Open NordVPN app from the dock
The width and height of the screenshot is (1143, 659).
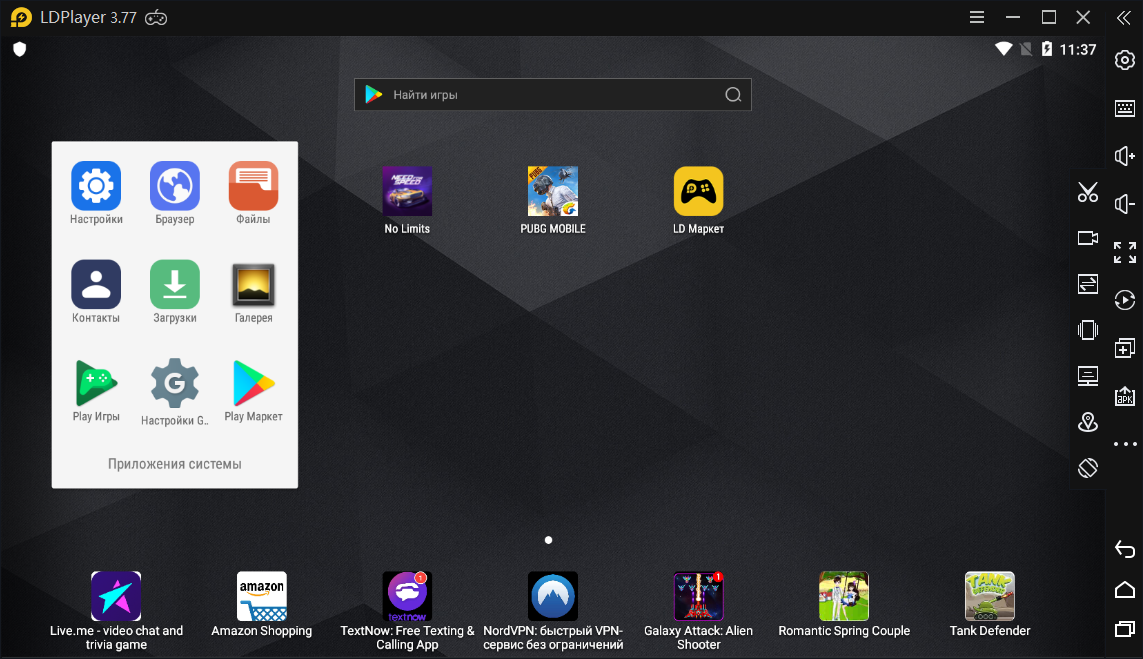tap(553, 611)
